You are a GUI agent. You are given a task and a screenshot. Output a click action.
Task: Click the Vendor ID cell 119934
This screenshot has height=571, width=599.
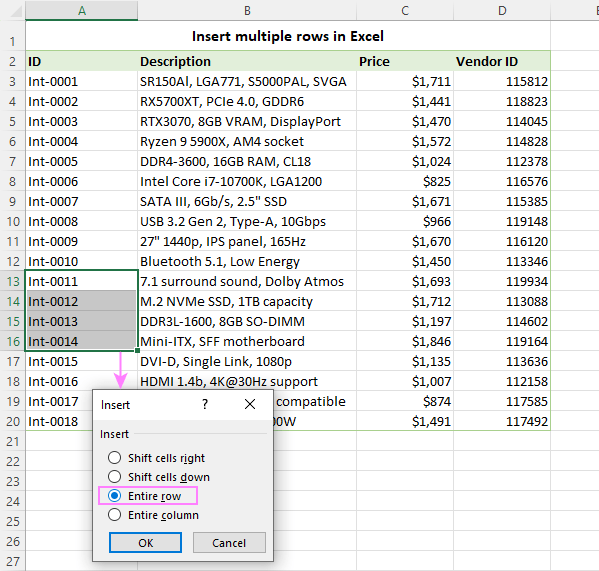pos(502,281)
